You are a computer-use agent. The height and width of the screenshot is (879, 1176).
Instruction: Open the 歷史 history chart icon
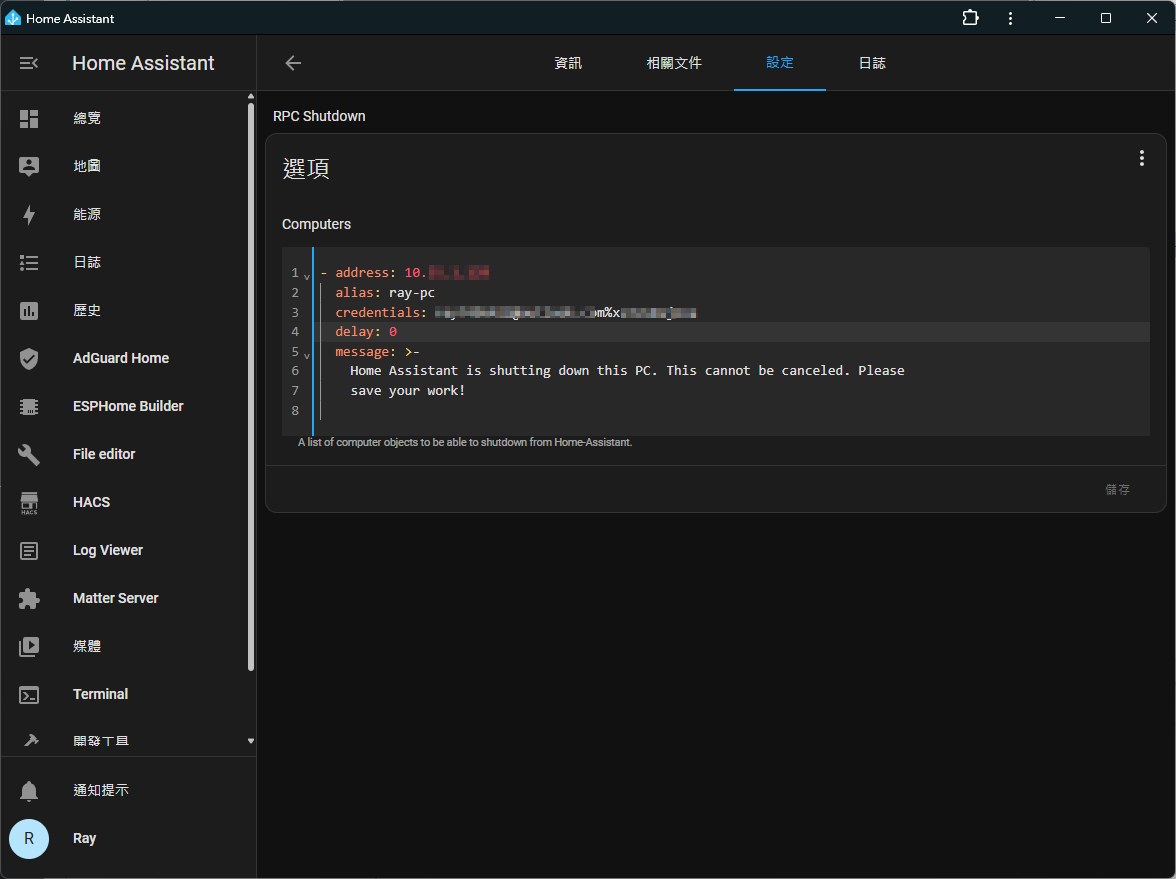click(28, 310)
